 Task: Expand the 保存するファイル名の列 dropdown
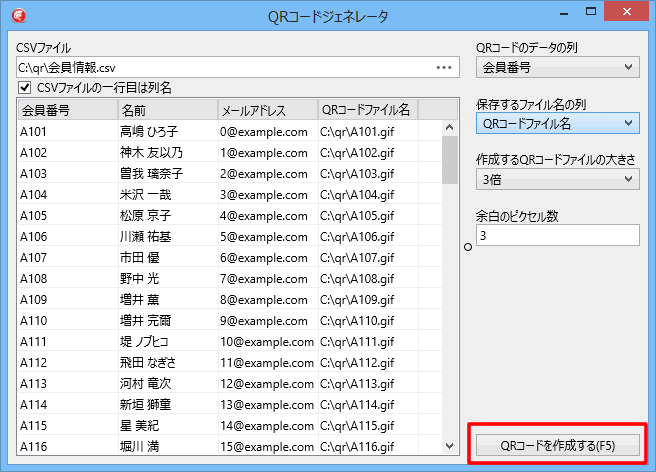click(x=557, y=123)
